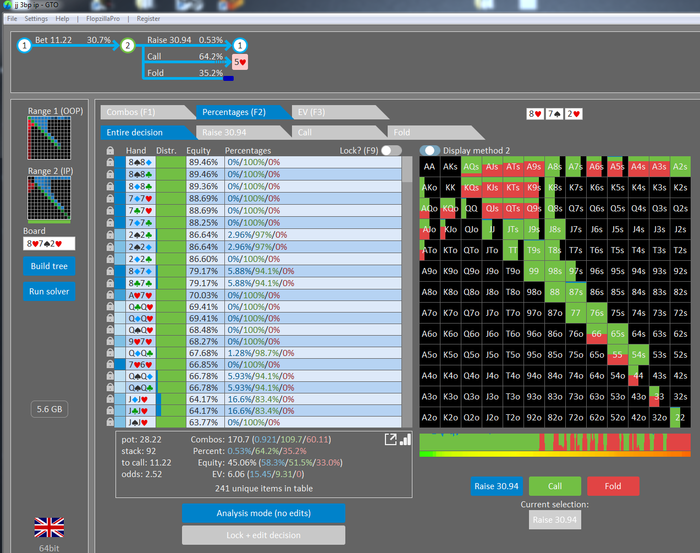This screenshot has width=700, height=553.
Task: Open the Settings menu
Action: pyautogui.click(x=36, y=19)
